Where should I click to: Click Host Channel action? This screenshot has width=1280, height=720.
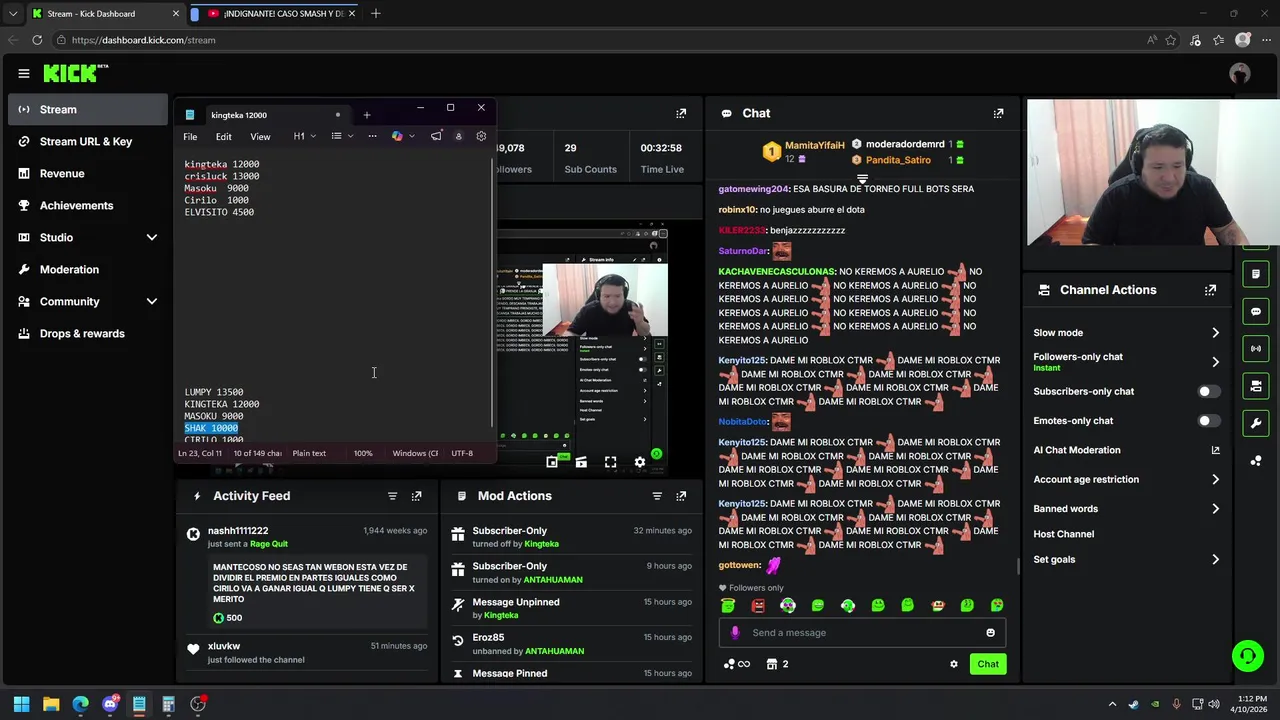click(1063, 534)
